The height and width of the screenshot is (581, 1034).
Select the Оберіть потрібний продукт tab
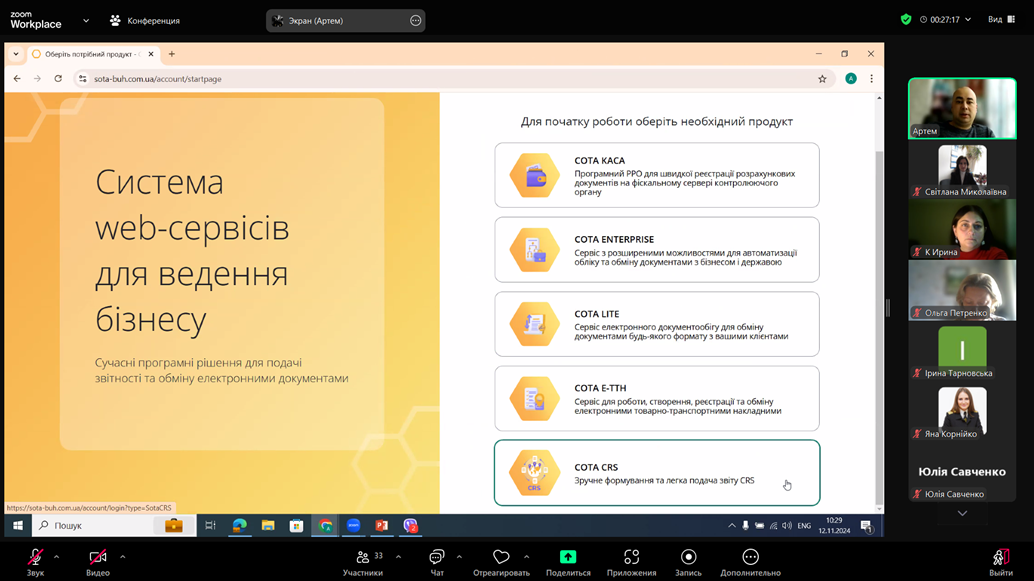pos(92,54)
